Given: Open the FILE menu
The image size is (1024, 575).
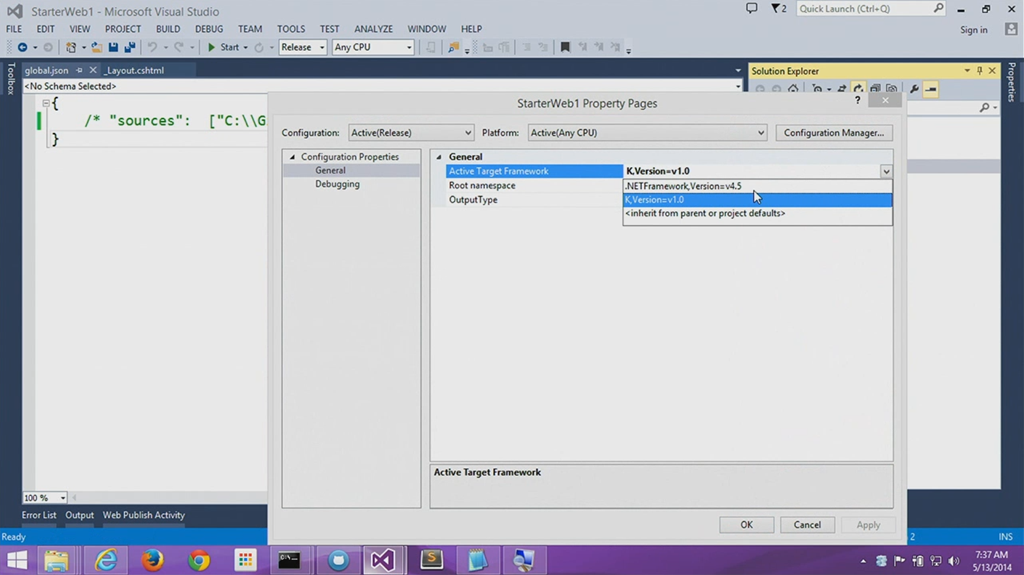Looking at the screenshot, I should click(14, 29).
